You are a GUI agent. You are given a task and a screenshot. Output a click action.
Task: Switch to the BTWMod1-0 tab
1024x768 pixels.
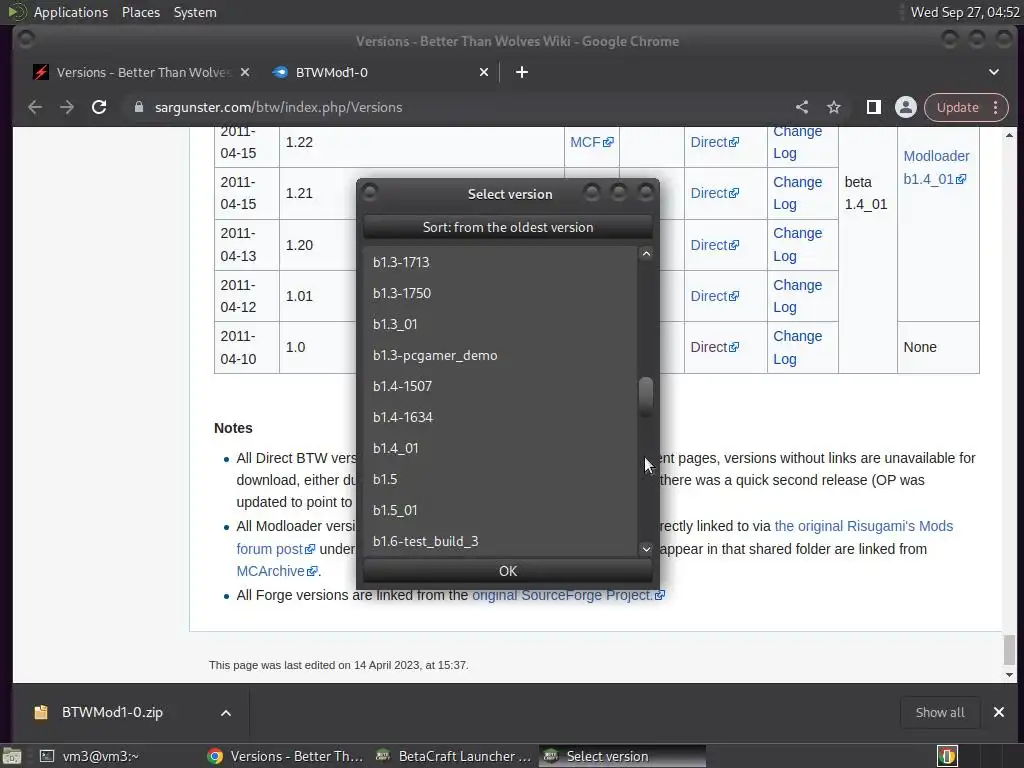coord(381,72)
